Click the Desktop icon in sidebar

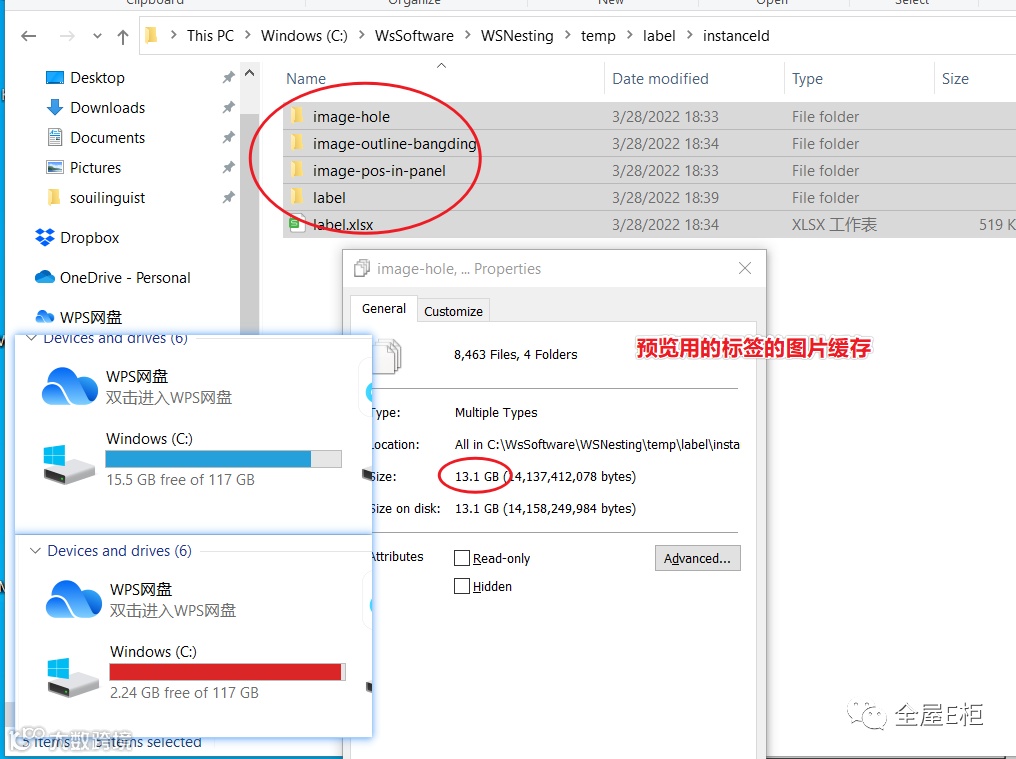(55, 78)
